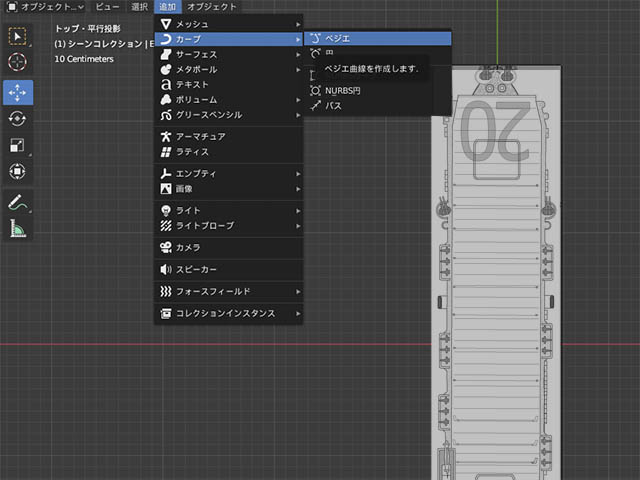This screenshot has width=640, height=480.
Task: Choose NURBS円 from curve submenu
Action: [378, 91]
